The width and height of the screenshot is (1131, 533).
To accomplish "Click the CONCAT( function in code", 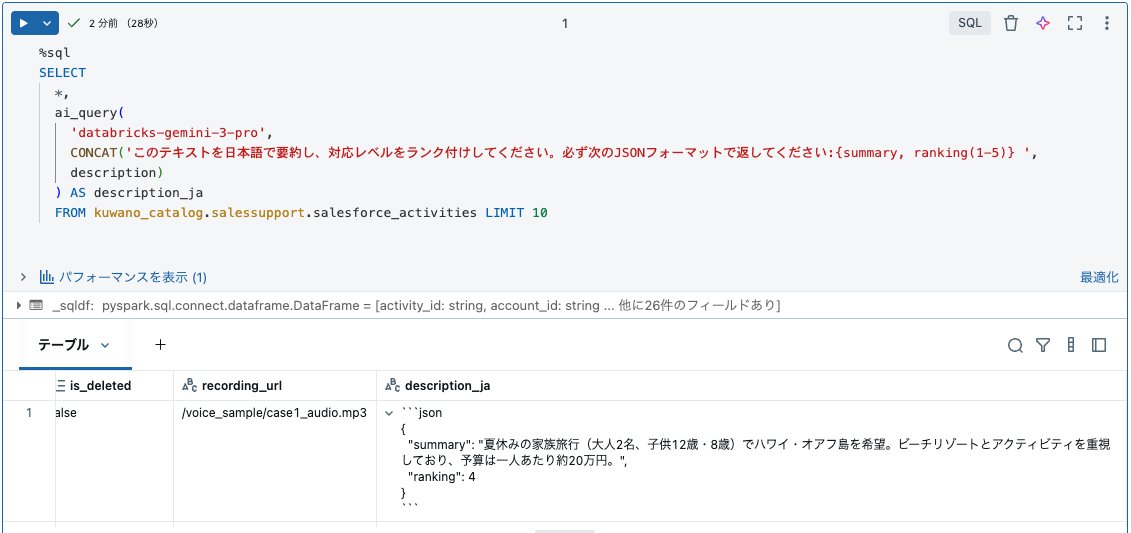I will tap(98, 153).
